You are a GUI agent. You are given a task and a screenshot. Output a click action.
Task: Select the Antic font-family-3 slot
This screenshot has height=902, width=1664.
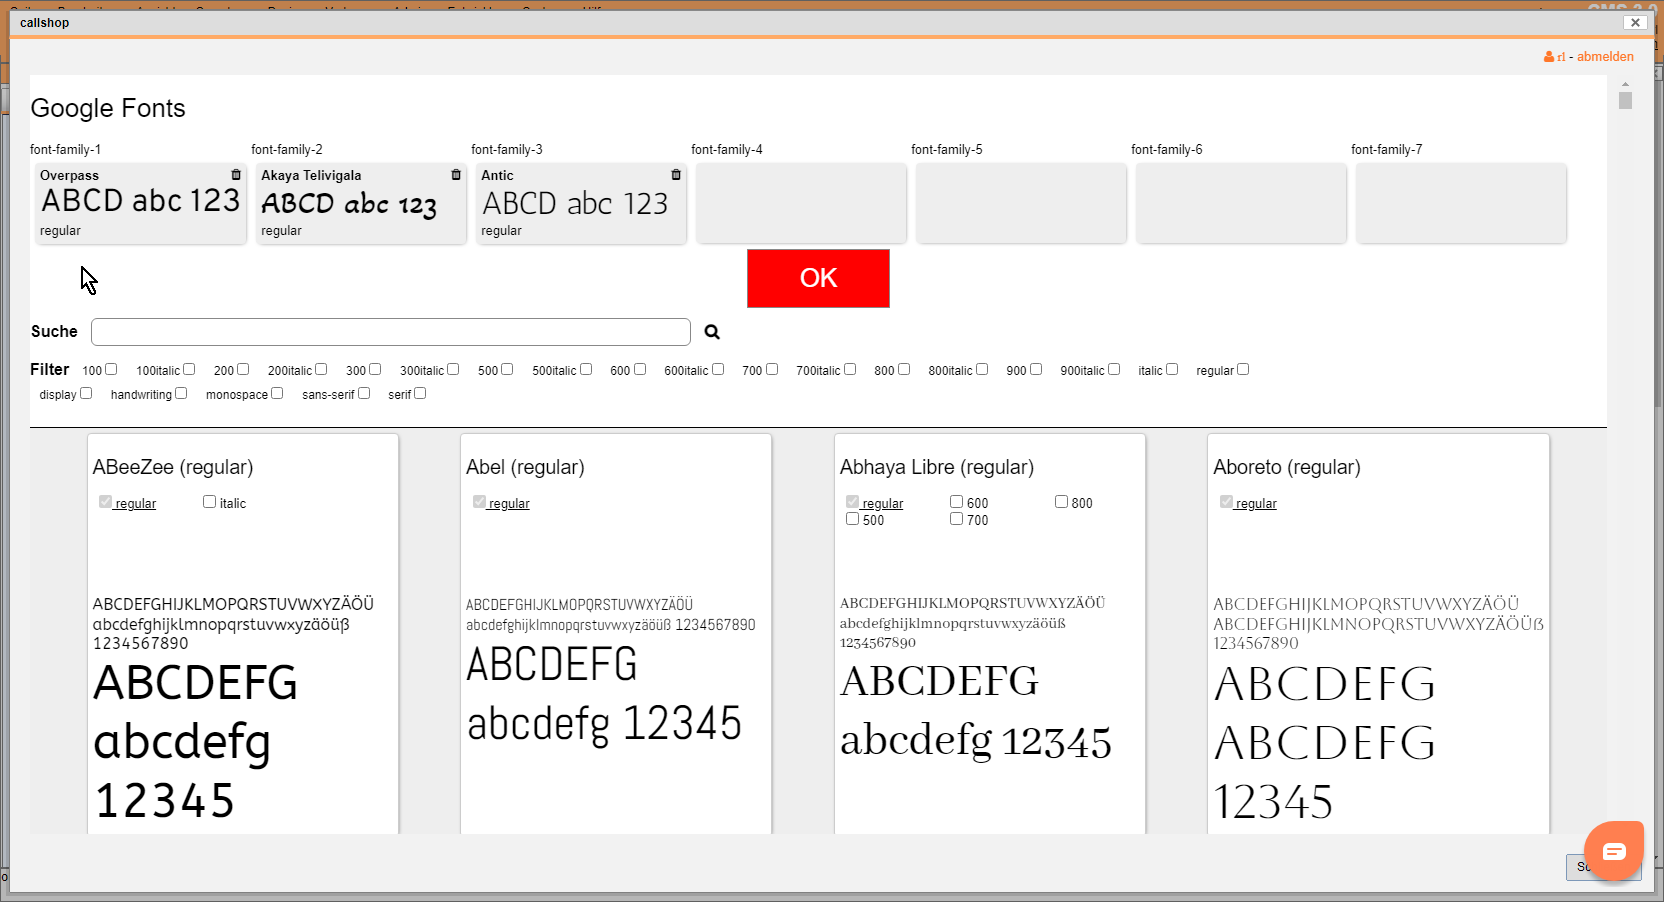[581, 203]
